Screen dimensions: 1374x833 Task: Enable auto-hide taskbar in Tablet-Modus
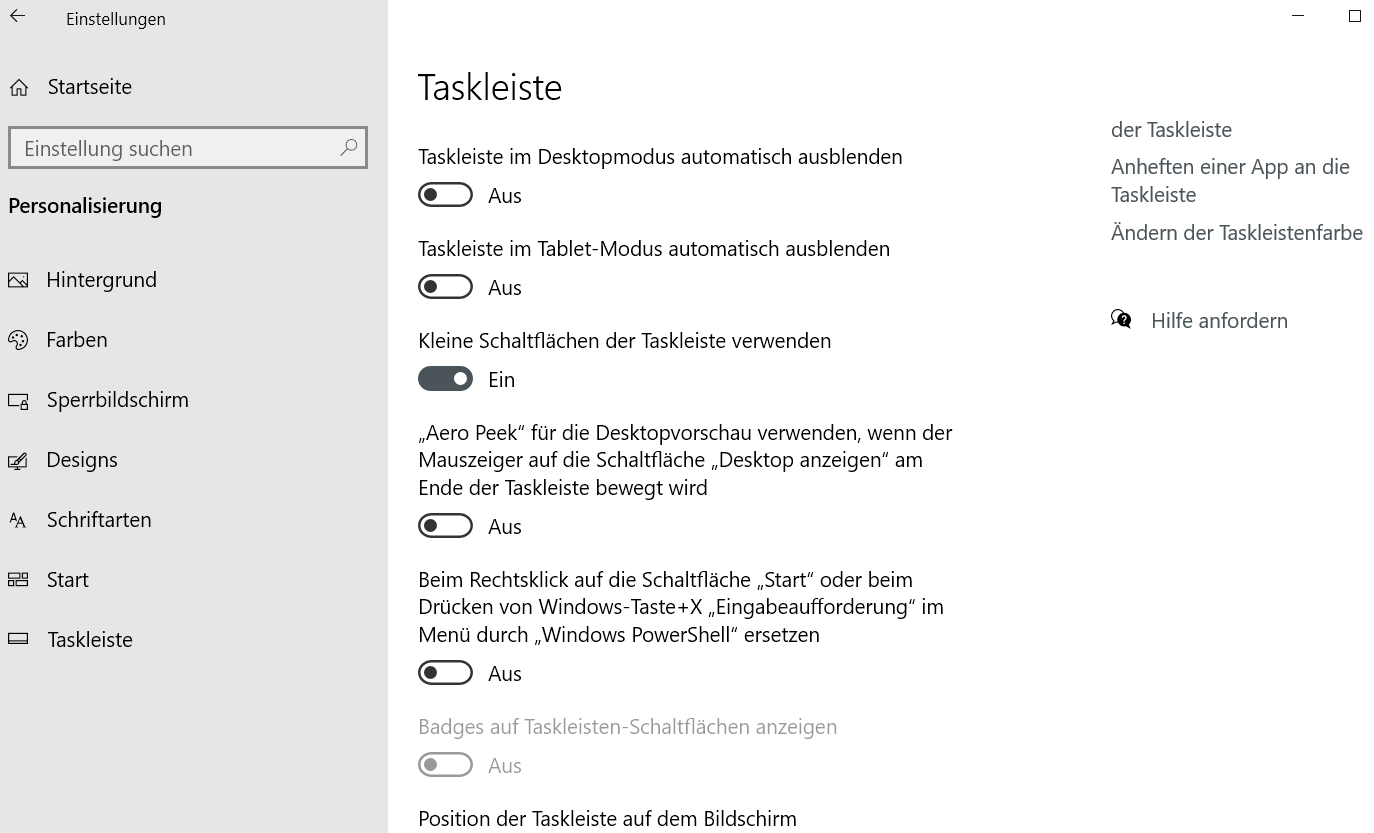tap(445, 287)
